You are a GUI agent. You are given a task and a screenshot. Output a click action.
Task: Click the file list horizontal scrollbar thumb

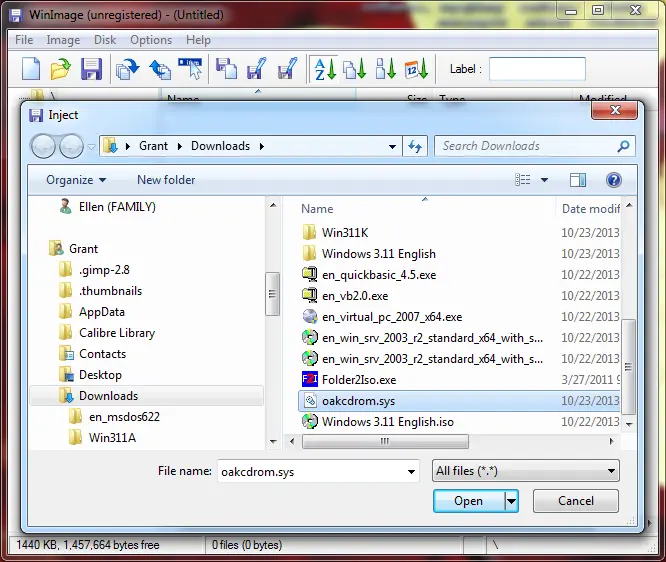385,441
